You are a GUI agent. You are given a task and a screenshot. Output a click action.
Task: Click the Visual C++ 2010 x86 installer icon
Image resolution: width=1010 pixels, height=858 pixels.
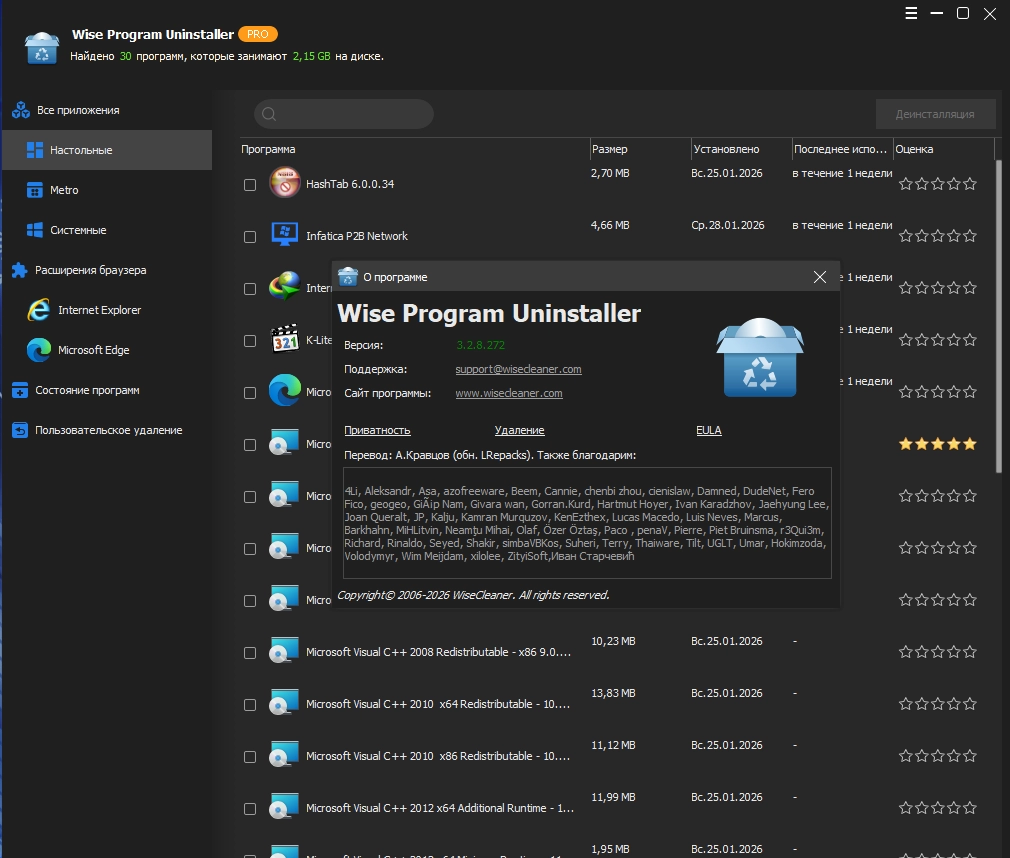[284, 754]
